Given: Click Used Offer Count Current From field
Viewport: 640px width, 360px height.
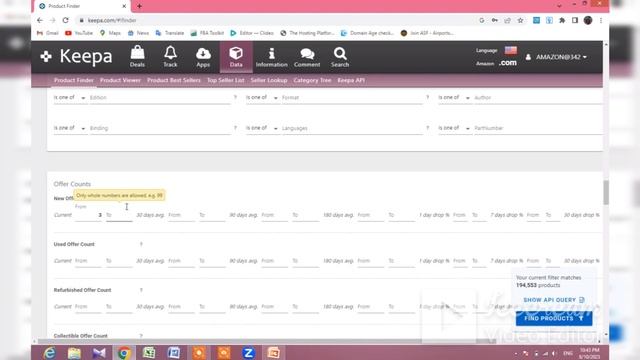Looking at the screenshot, I should (x=88, y=261).
